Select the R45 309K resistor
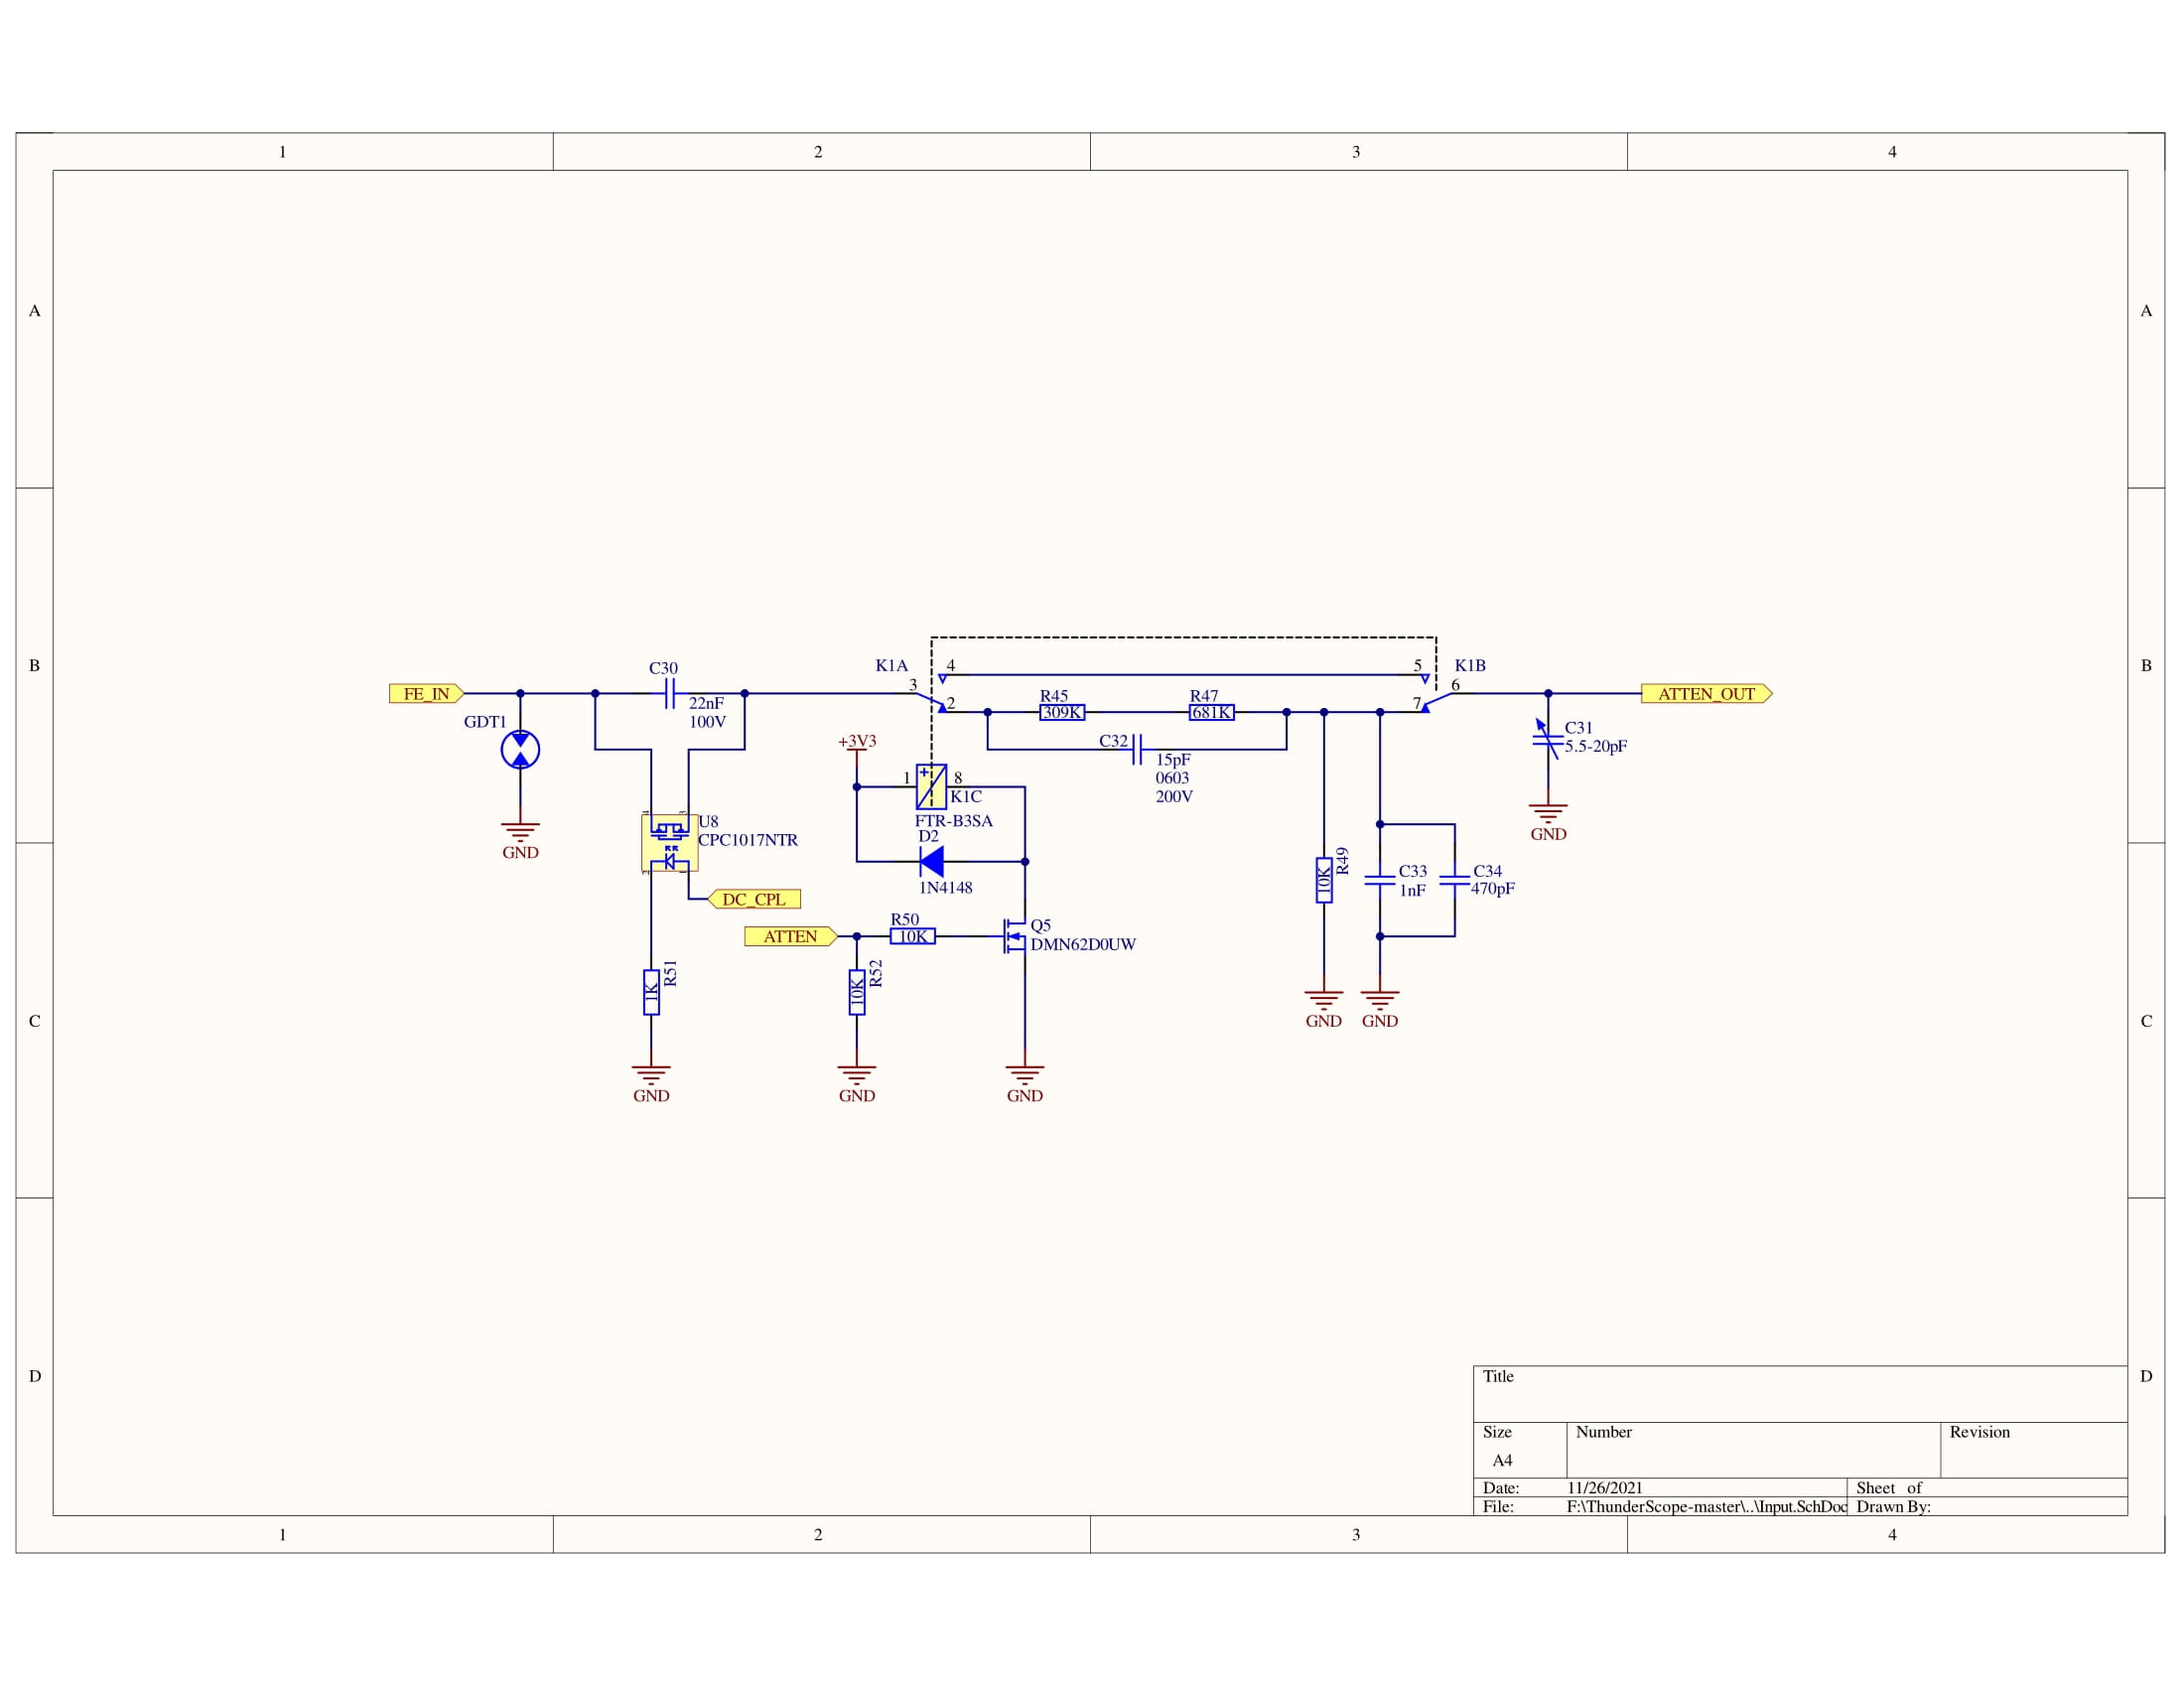The width and height of the screenshot is (2184, 1688). tap(1061, 712)
